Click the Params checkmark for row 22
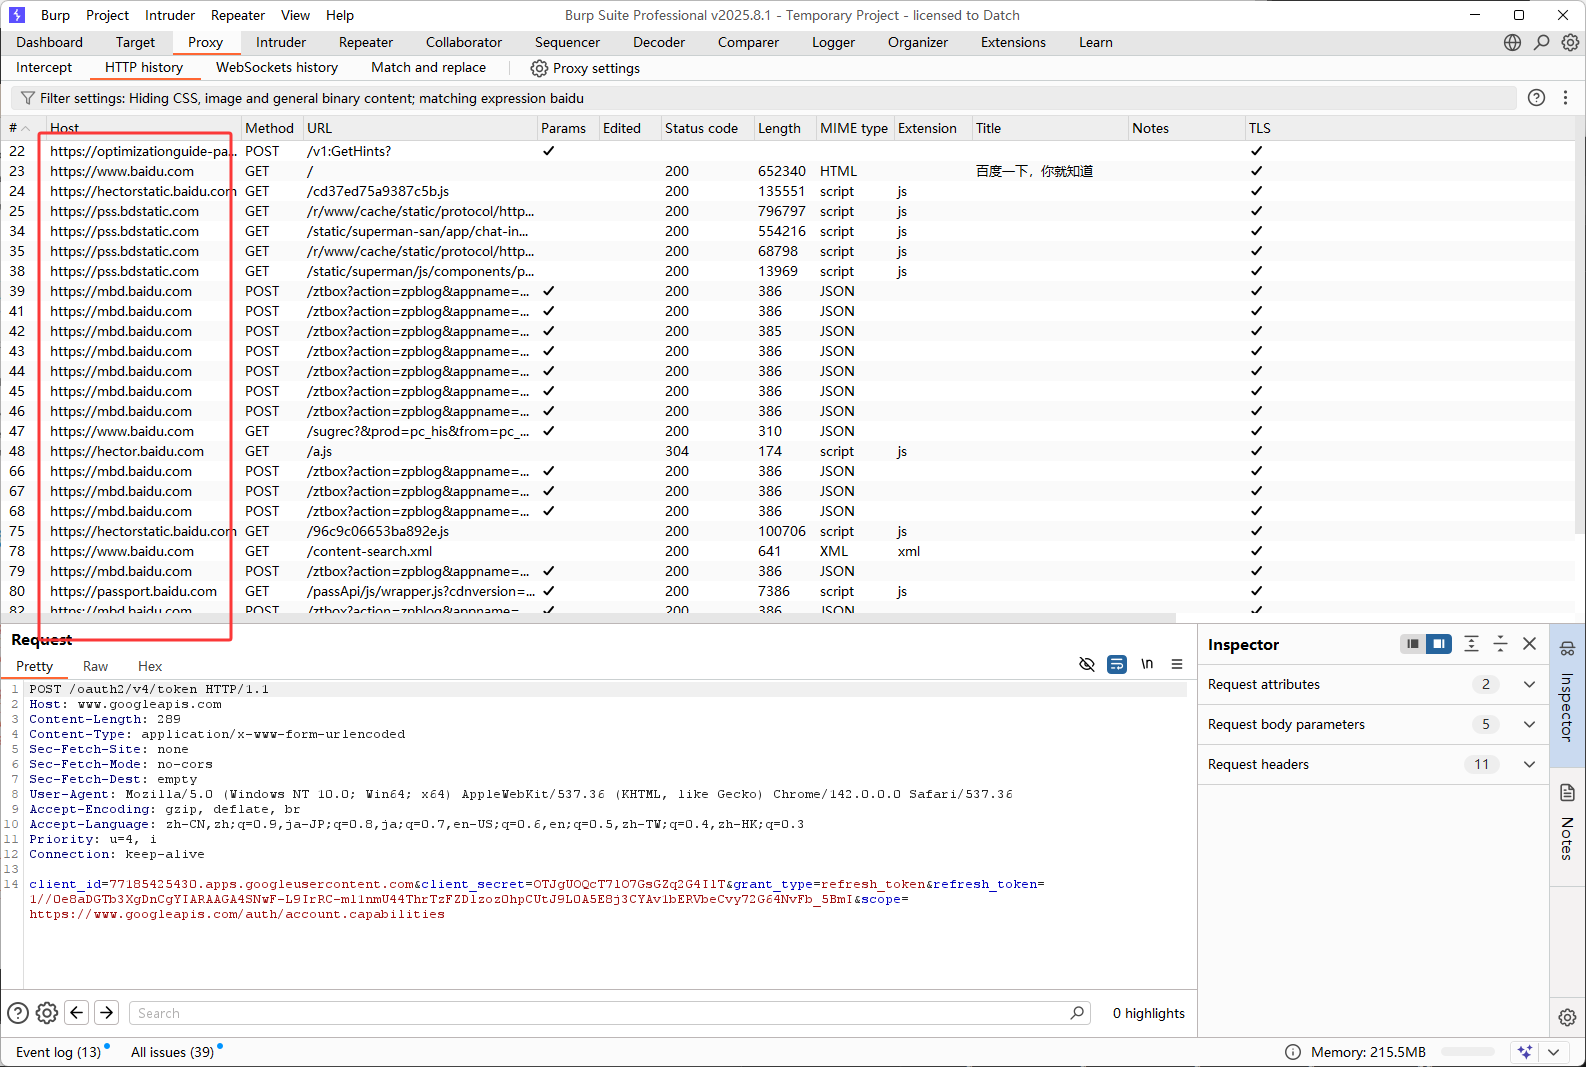Screen dimensions: 1586x1067 click(548, 151)
